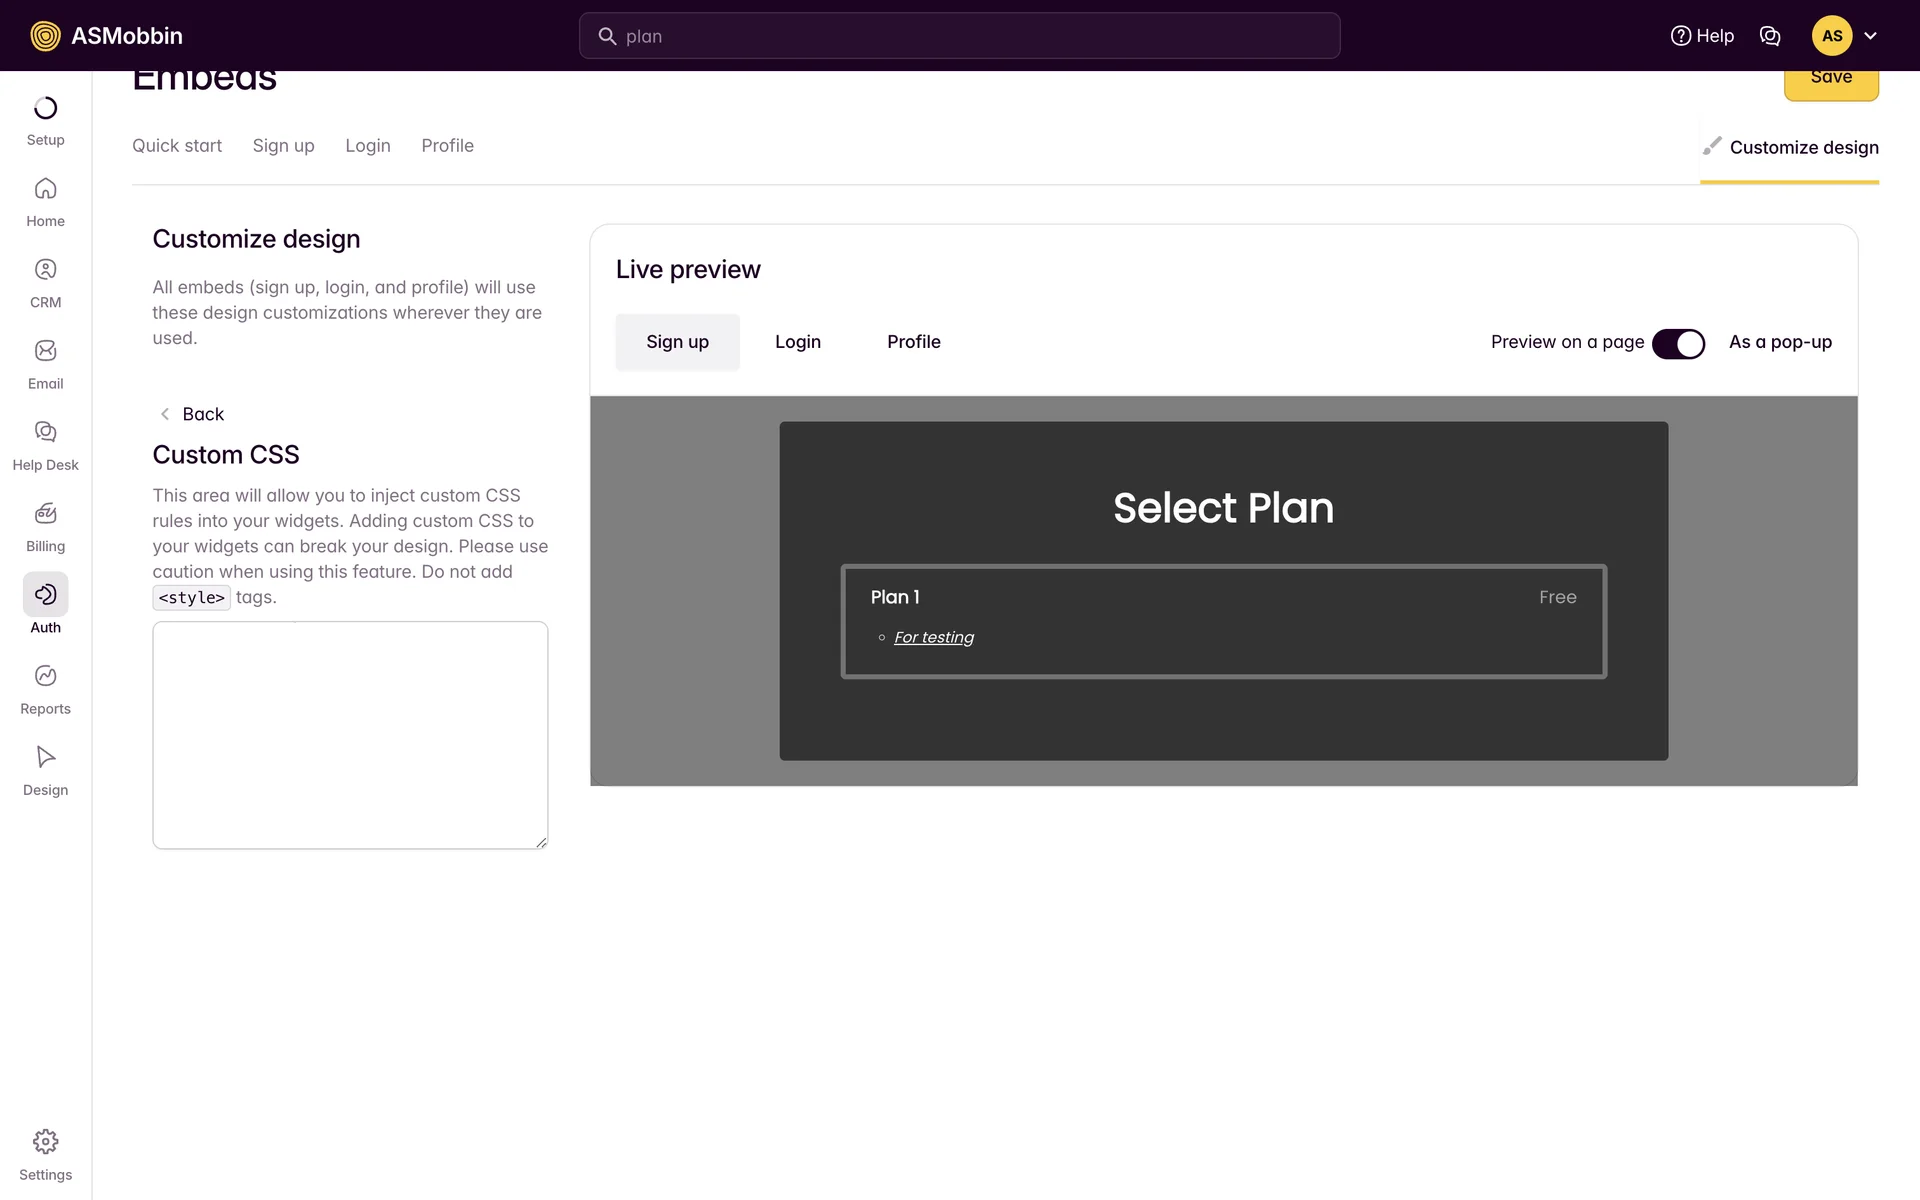Click the chat messages icon in header

click(x=1769, y=36)
